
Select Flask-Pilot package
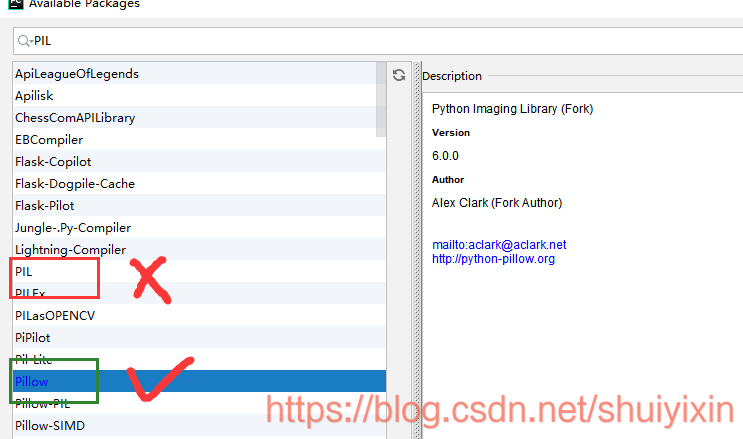coord(199,205)
